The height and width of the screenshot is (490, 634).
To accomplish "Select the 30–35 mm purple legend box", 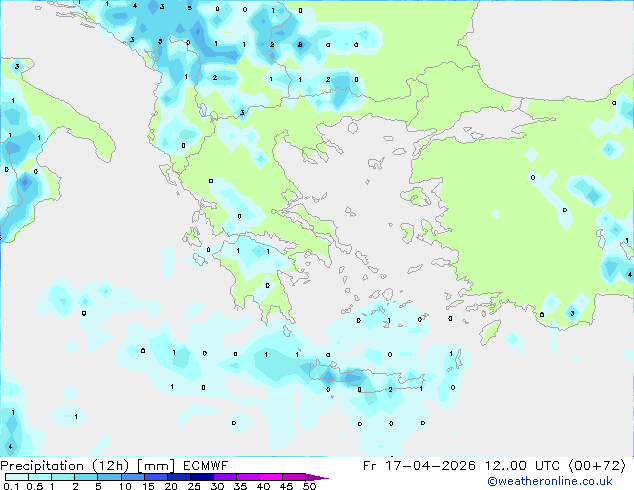I will (225, 477).
